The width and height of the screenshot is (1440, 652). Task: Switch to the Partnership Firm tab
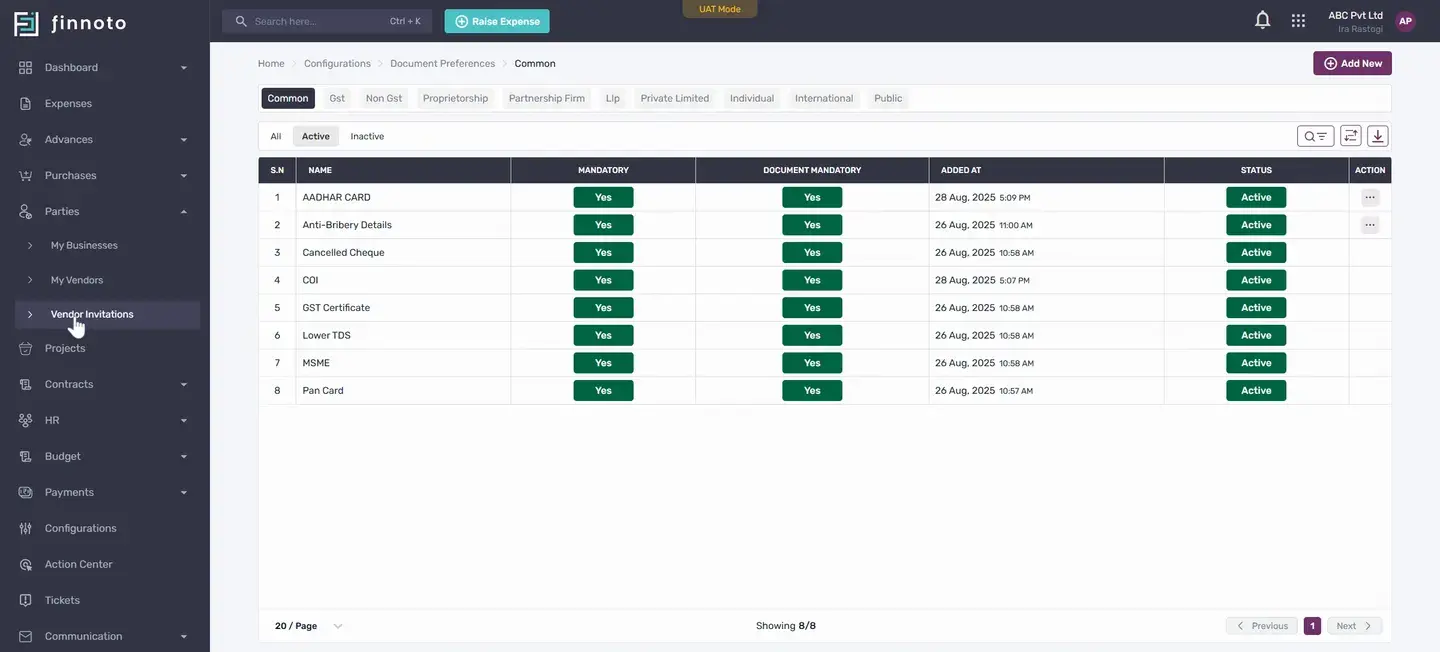pyautogui.click(x=547, y=98)
